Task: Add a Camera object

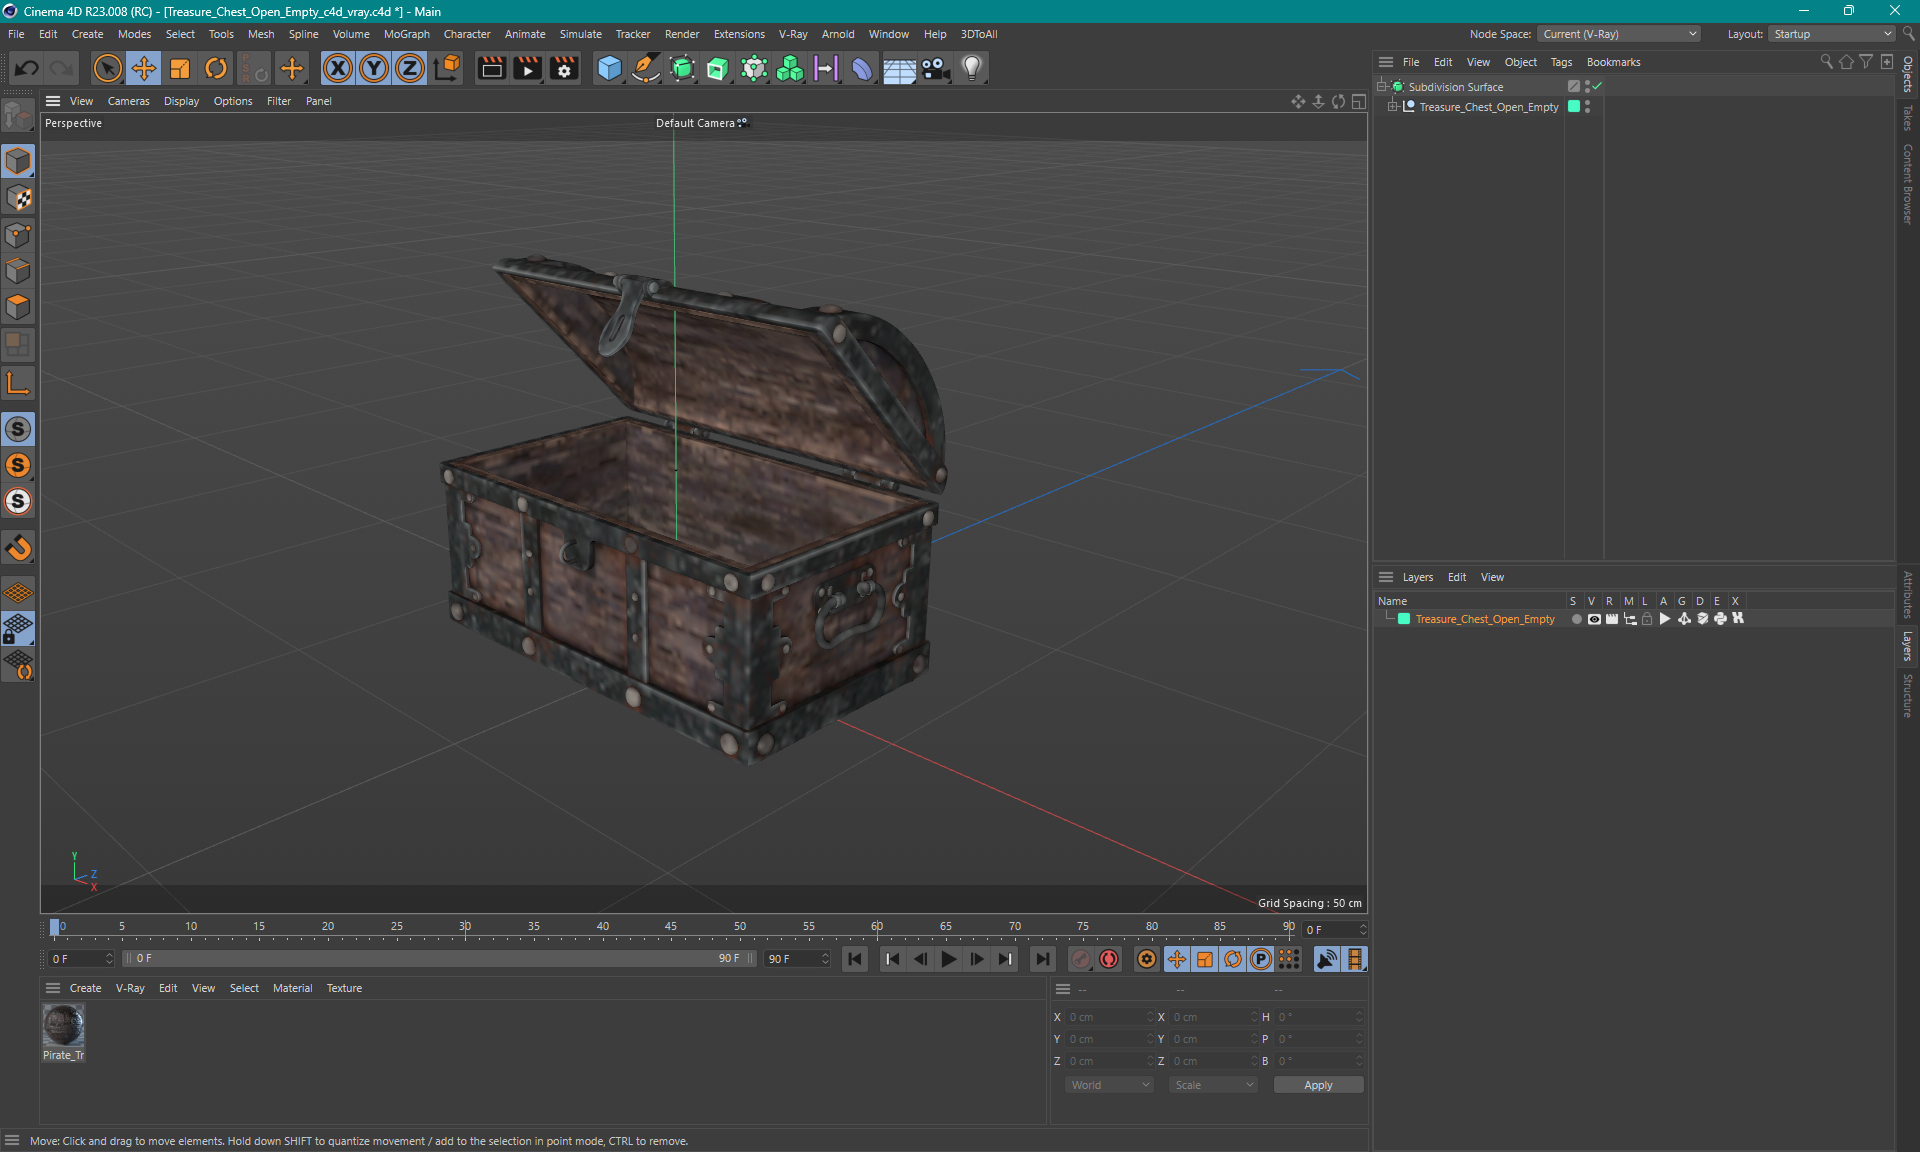Action: (x=935, y=68)
